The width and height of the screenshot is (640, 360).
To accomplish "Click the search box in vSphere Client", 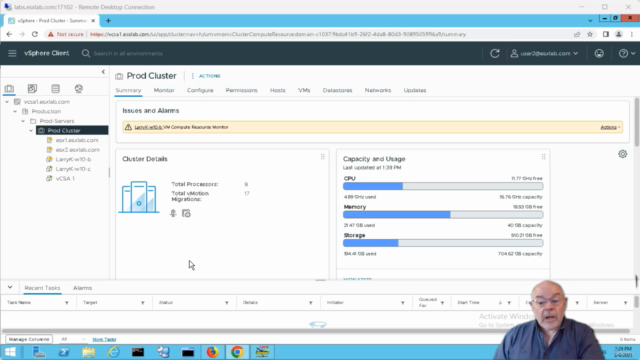I will point(128,53).
